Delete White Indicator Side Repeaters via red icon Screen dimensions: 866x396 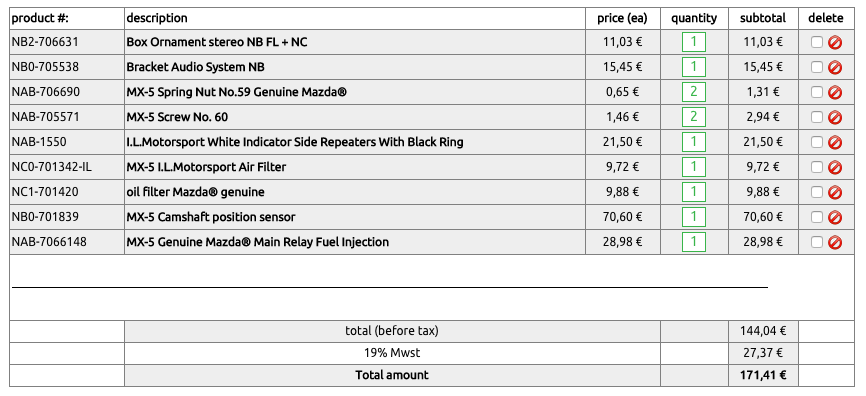[x=835, y=142]
